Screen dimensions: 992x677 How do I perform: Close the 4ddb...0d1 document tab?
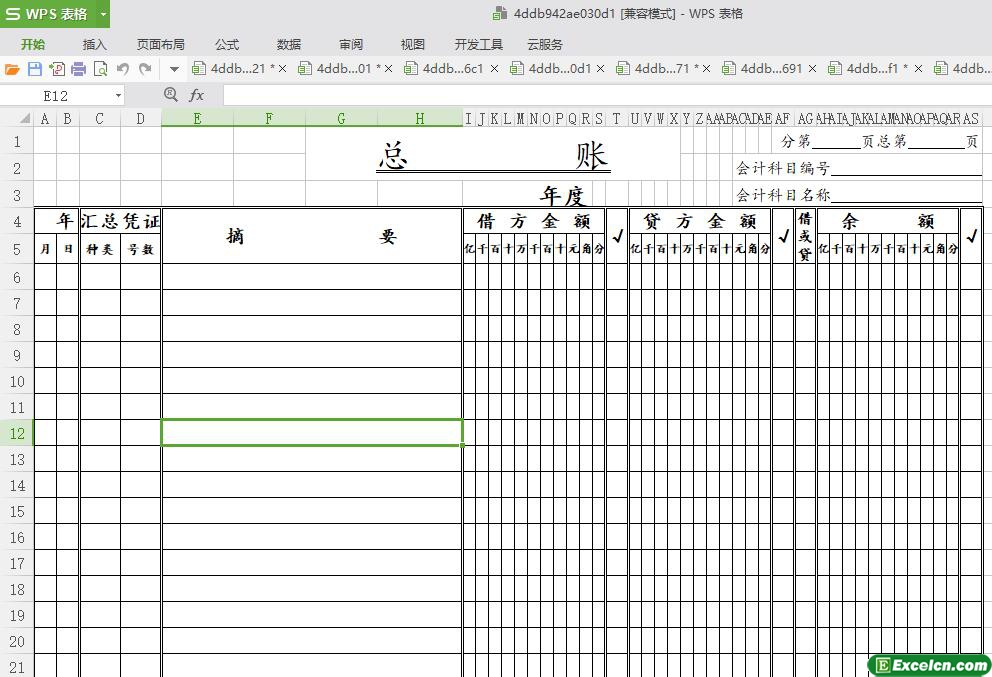tap(600, 68)
